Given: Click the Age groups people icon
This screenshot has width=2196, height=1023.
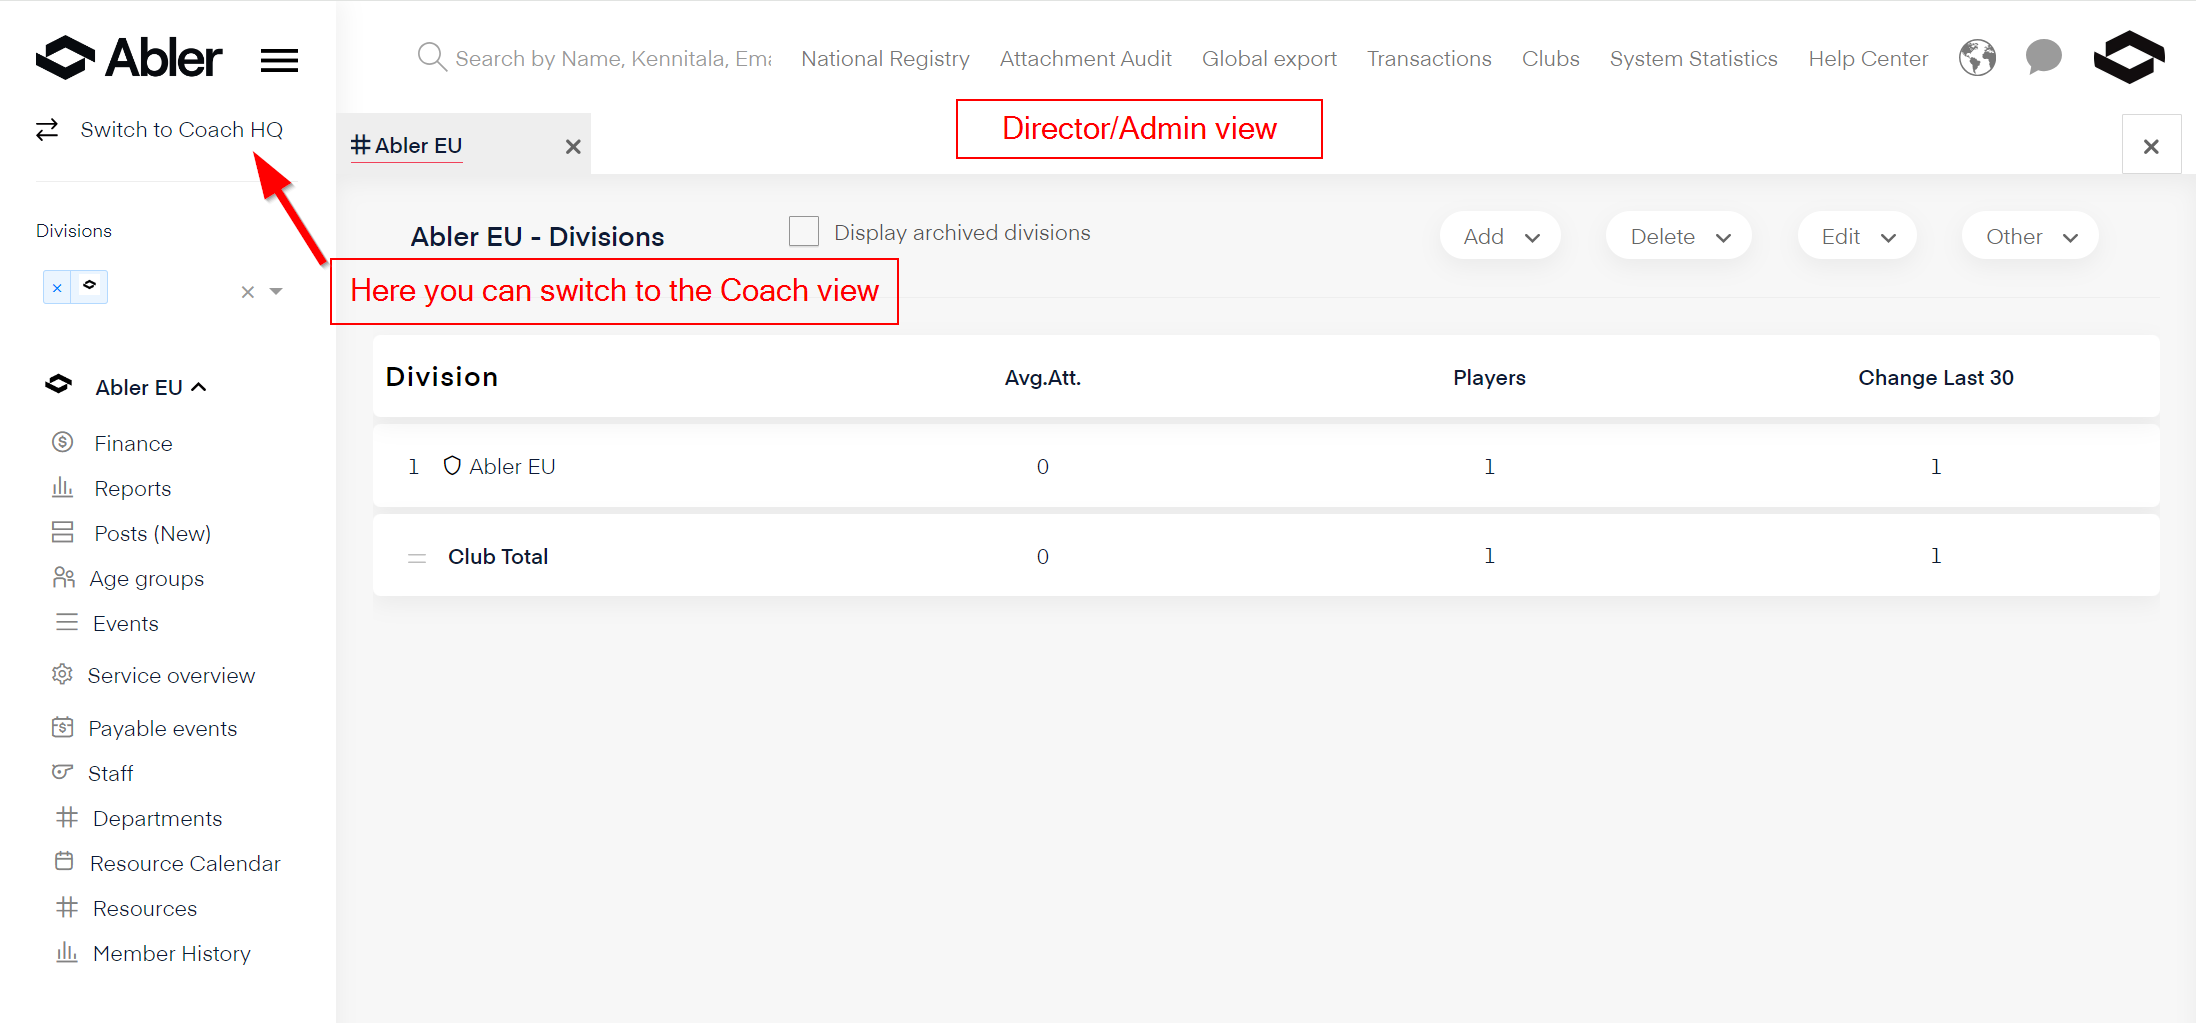Looking at the screenshot, I should (x=63, y=577).
